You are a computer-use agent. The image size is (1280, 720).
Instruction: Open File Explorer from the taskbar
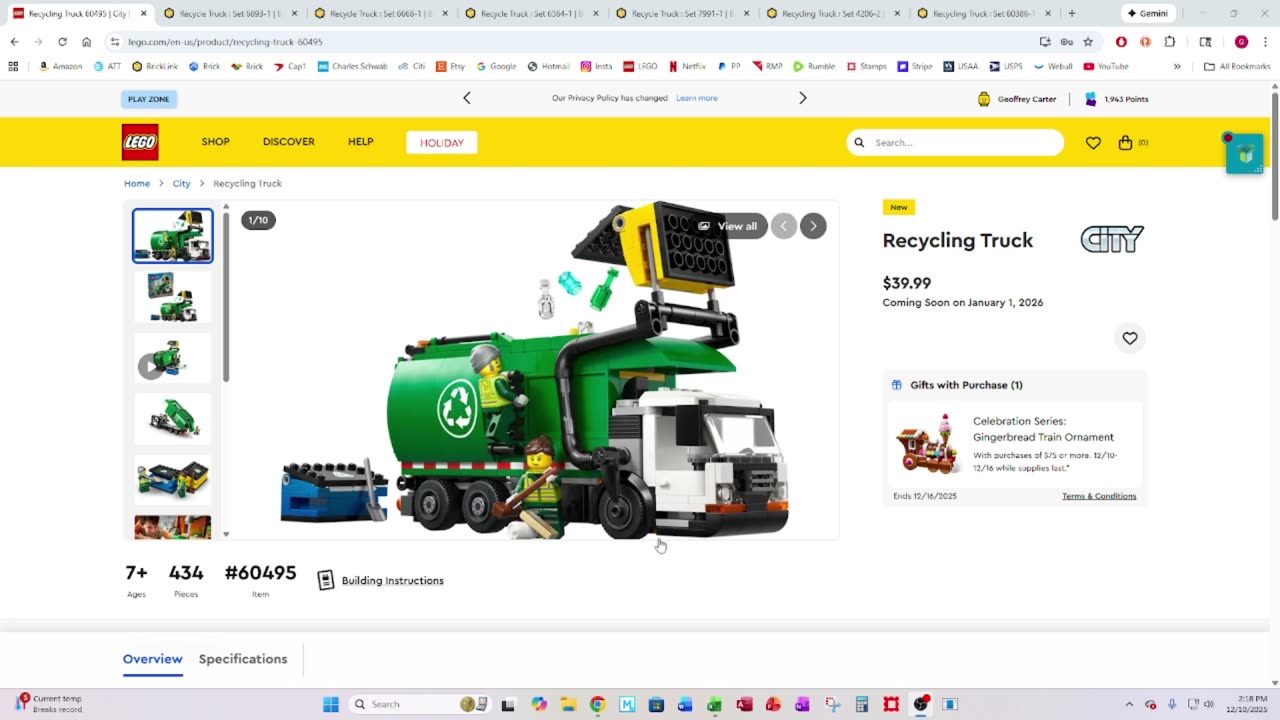click(568, 704)
